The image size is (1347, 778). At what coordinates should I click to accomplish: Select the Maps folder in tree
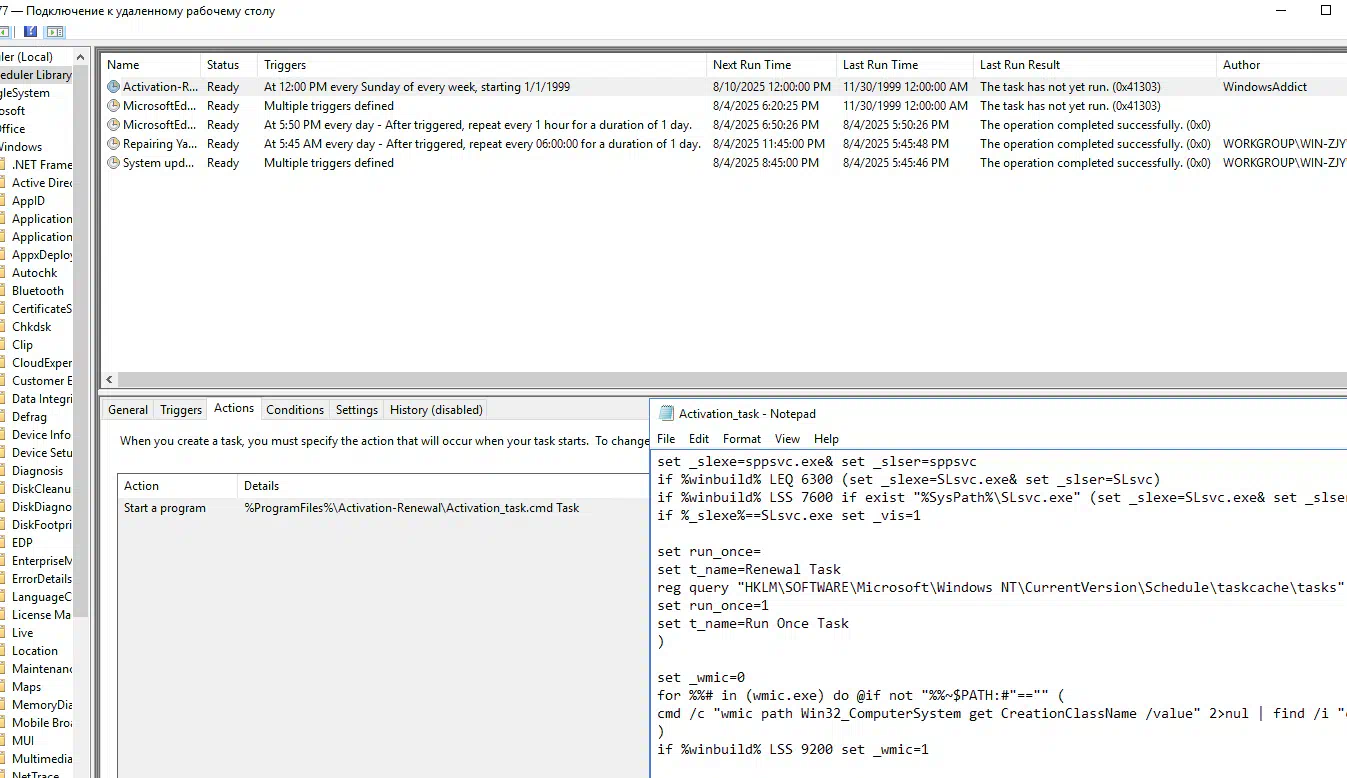pyautogui.click(x=26, y=687)
